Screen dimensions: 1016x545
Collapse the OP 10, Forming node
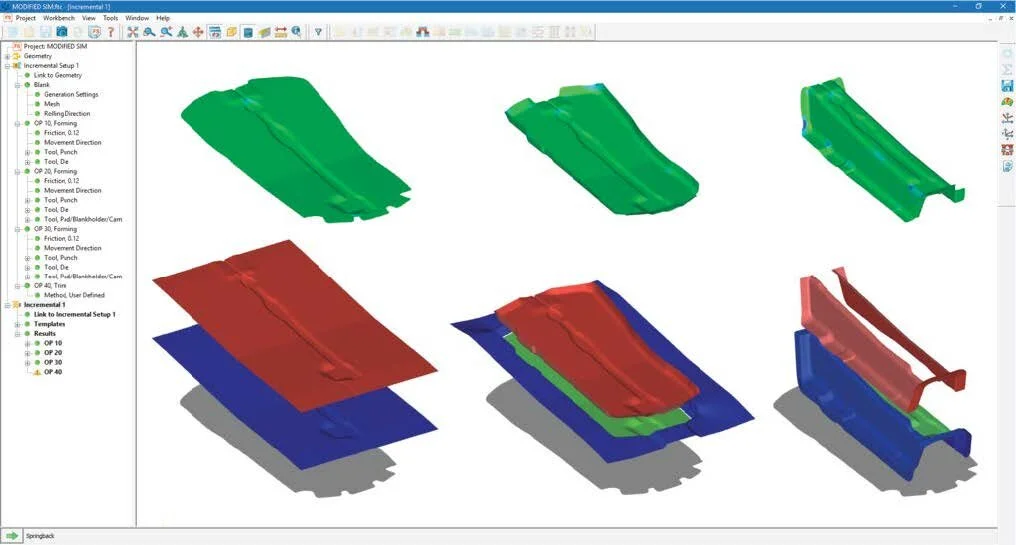click(17, 123)
